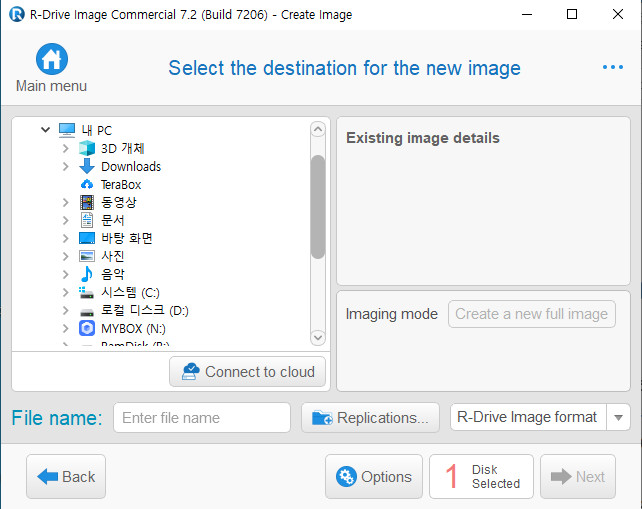The height and width of the screenshot is (509, 642).
Task: Click the Main menu home icon
Action: coord(52,59)
